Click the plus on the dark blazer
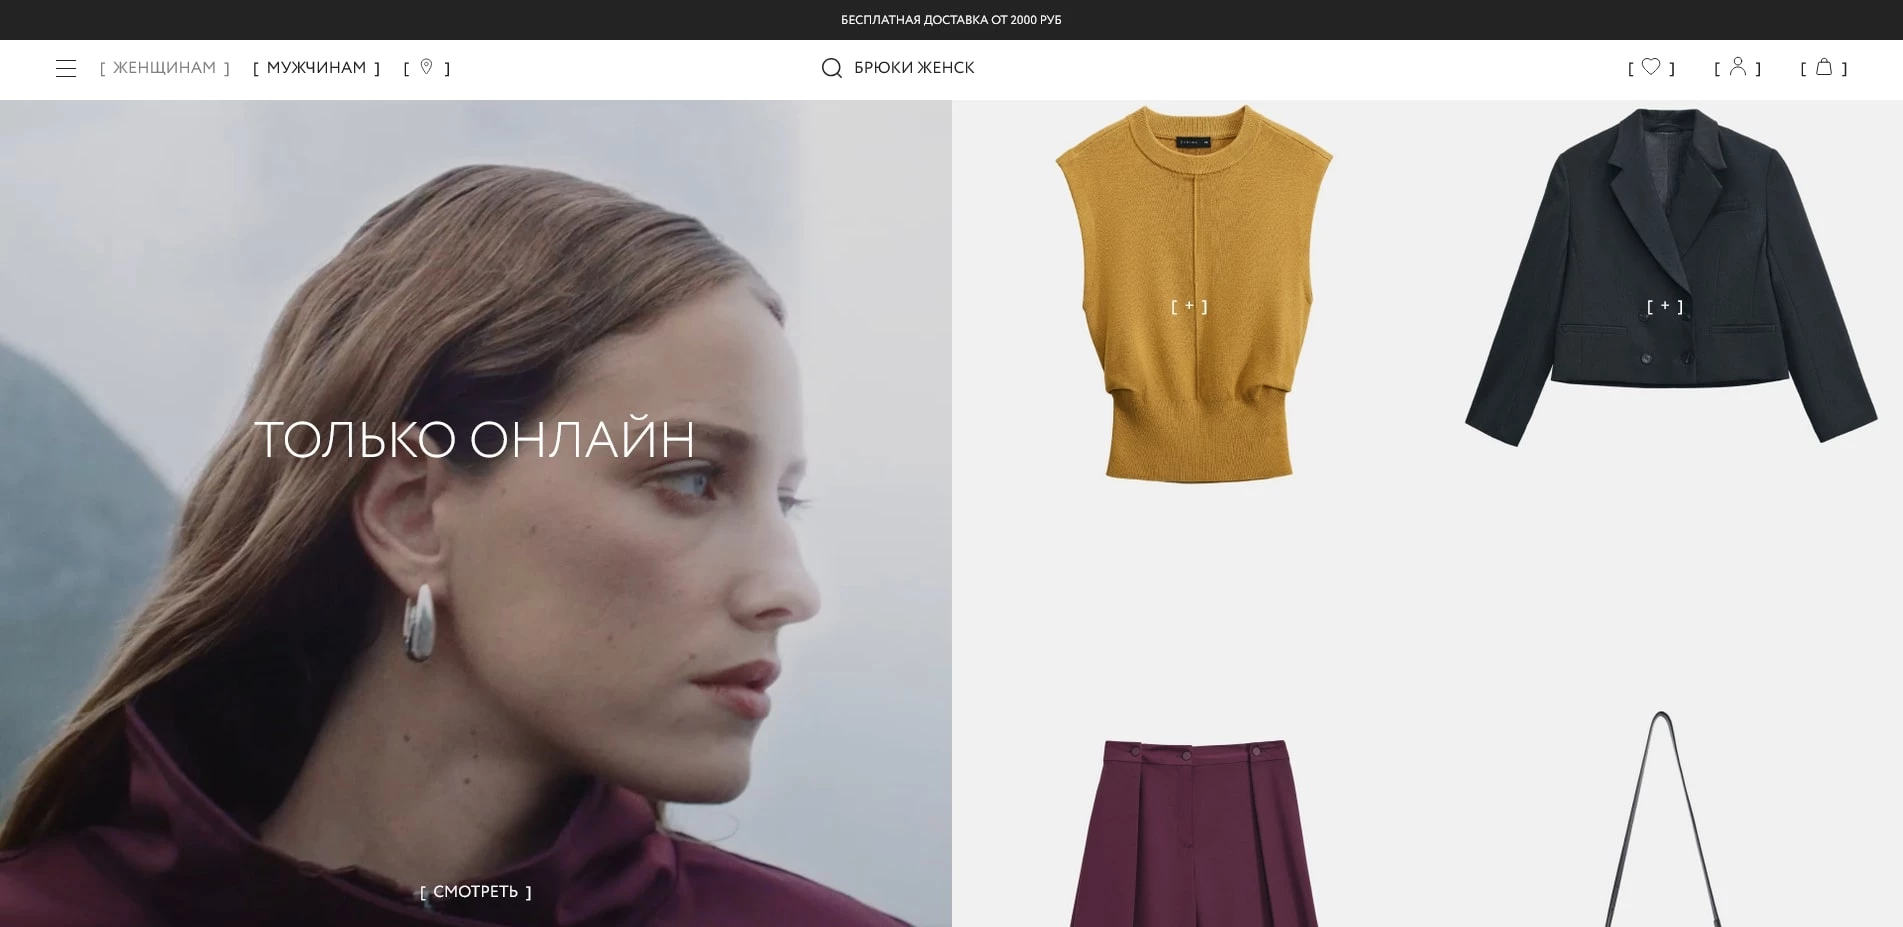 coord(1665,306)
